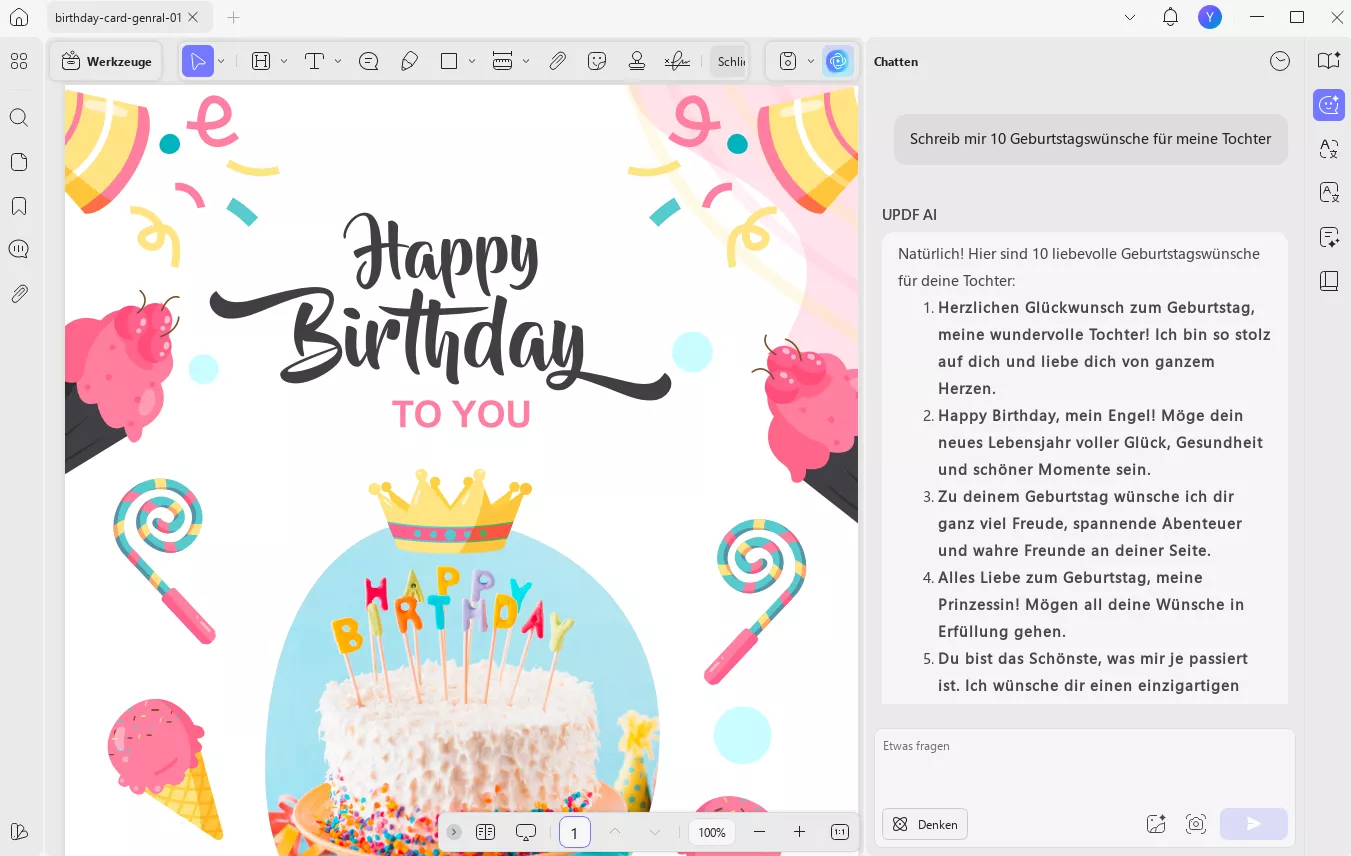
Task: Expand the text tool dropdown arrow
Action: (x=338, y=61)
